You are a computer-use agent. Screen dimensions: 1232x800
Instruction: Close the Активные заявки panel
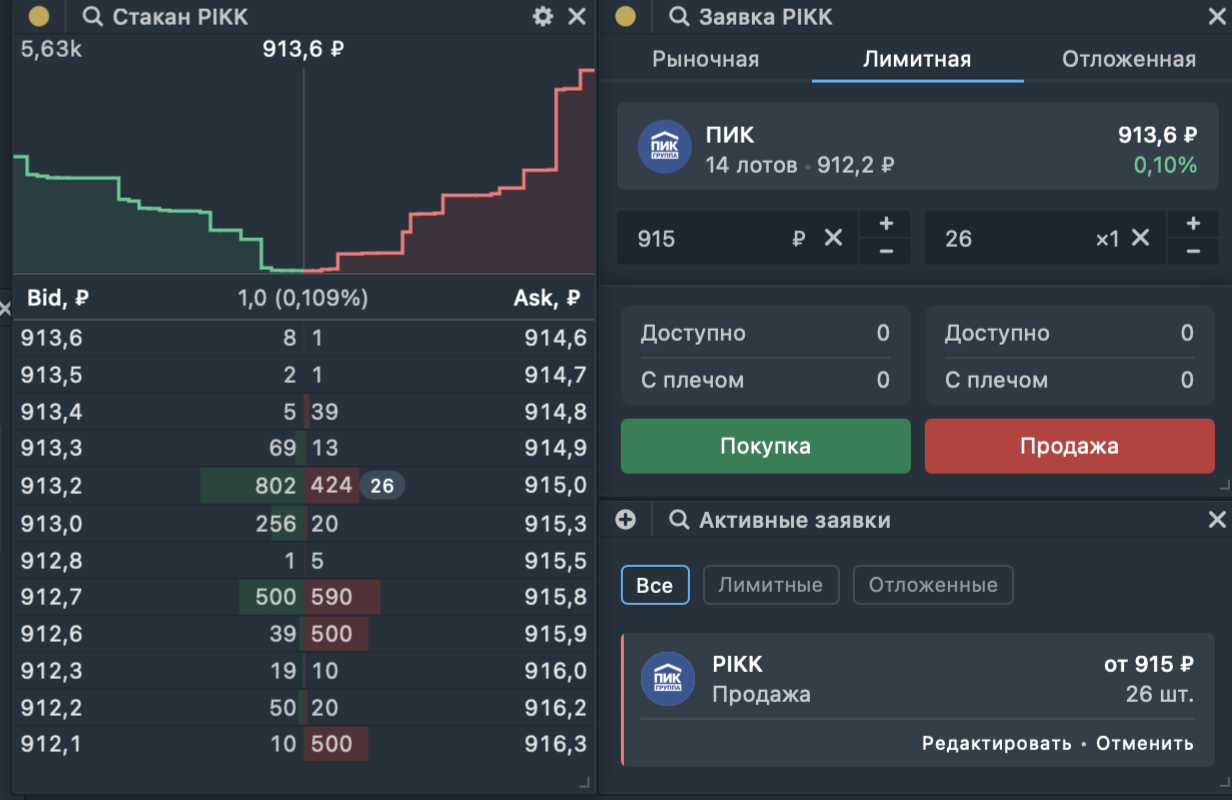point(1217,519)
